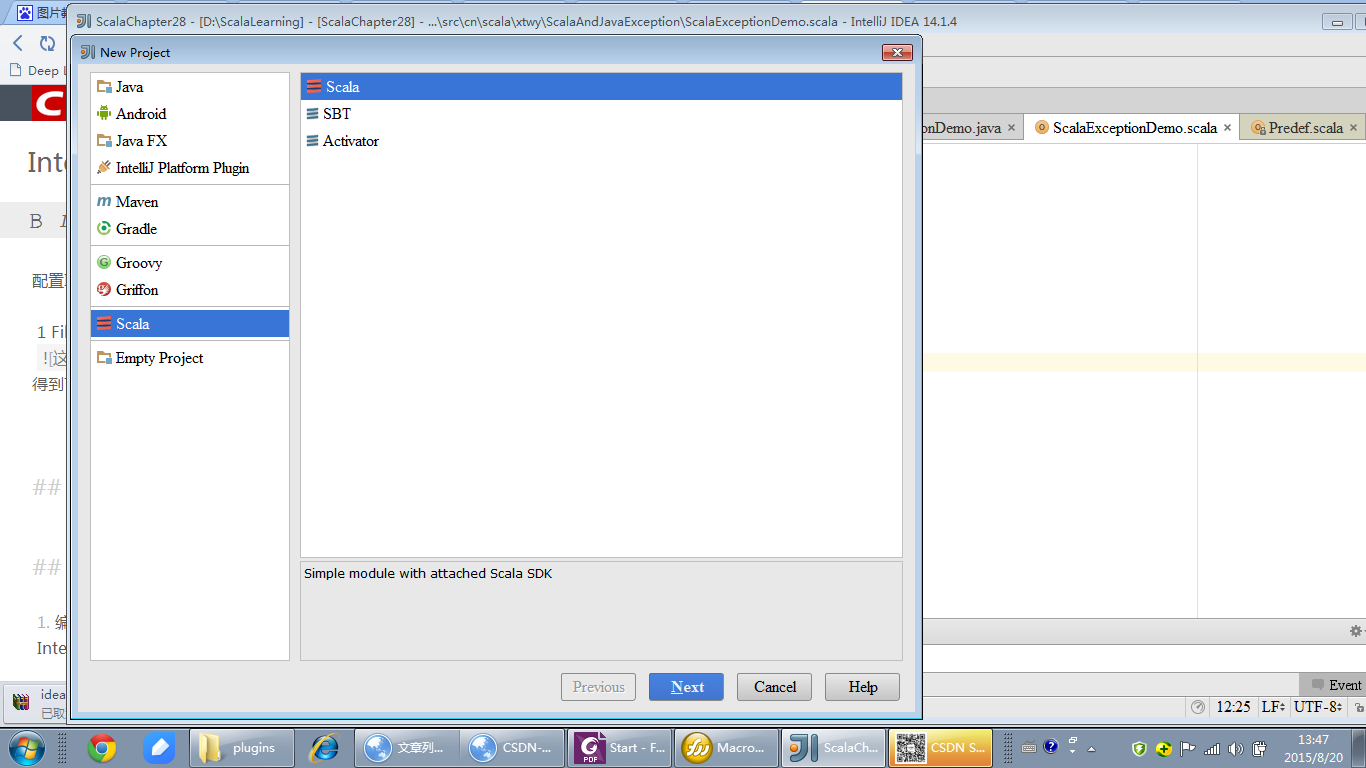This screenshot has width=1366, height=768.
Task: Open the blue pen app on taskbar
Action: (158, 747)
